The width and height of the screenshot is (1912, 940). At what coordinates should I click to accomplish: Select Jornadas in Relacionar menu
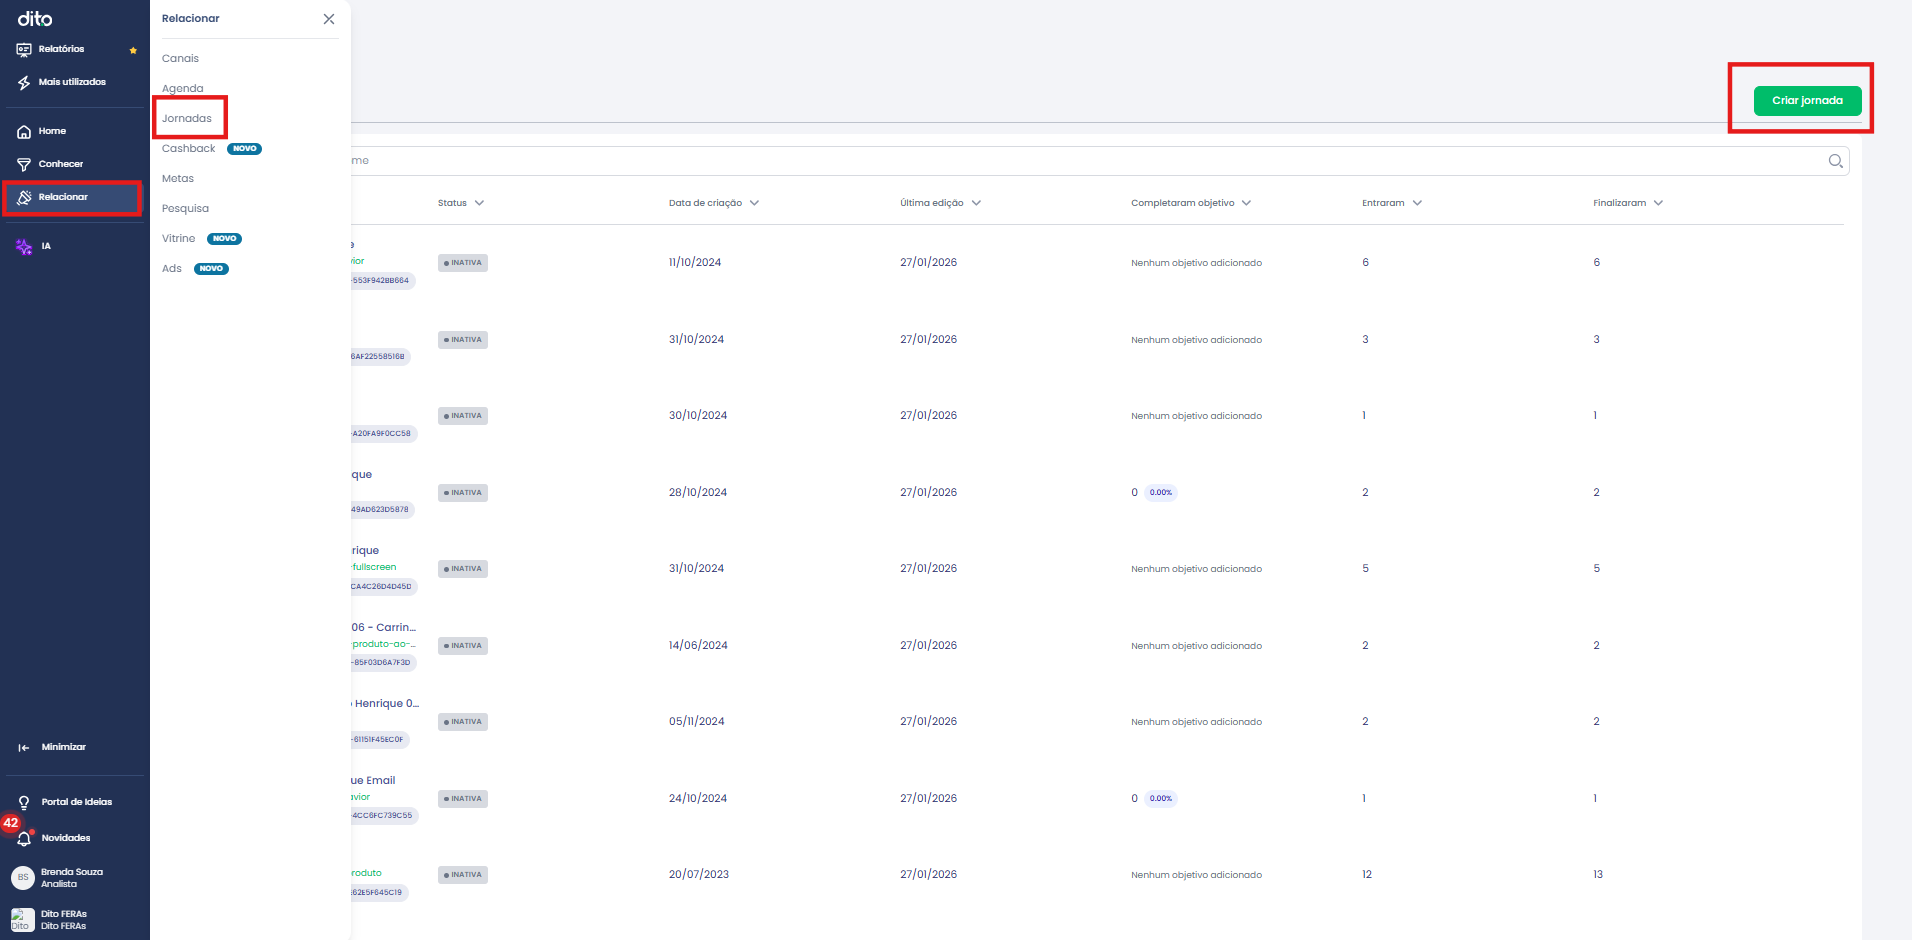tap(187, 119)
